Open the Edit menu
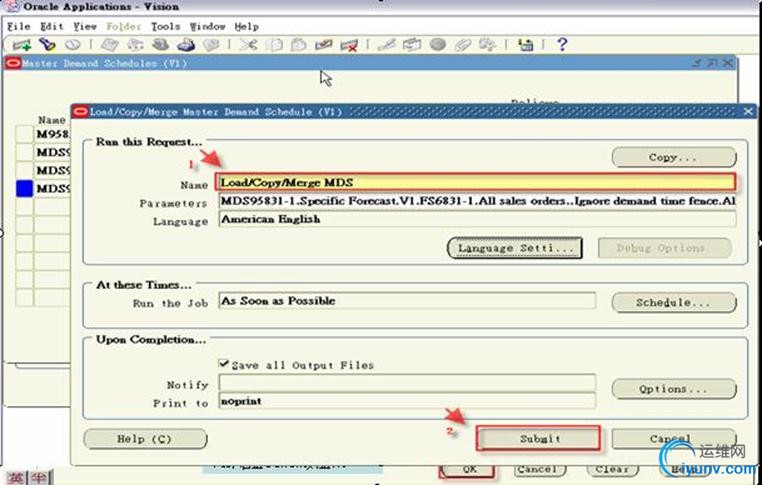This screenshot has width=762, height=485. [x=52, y=26]
